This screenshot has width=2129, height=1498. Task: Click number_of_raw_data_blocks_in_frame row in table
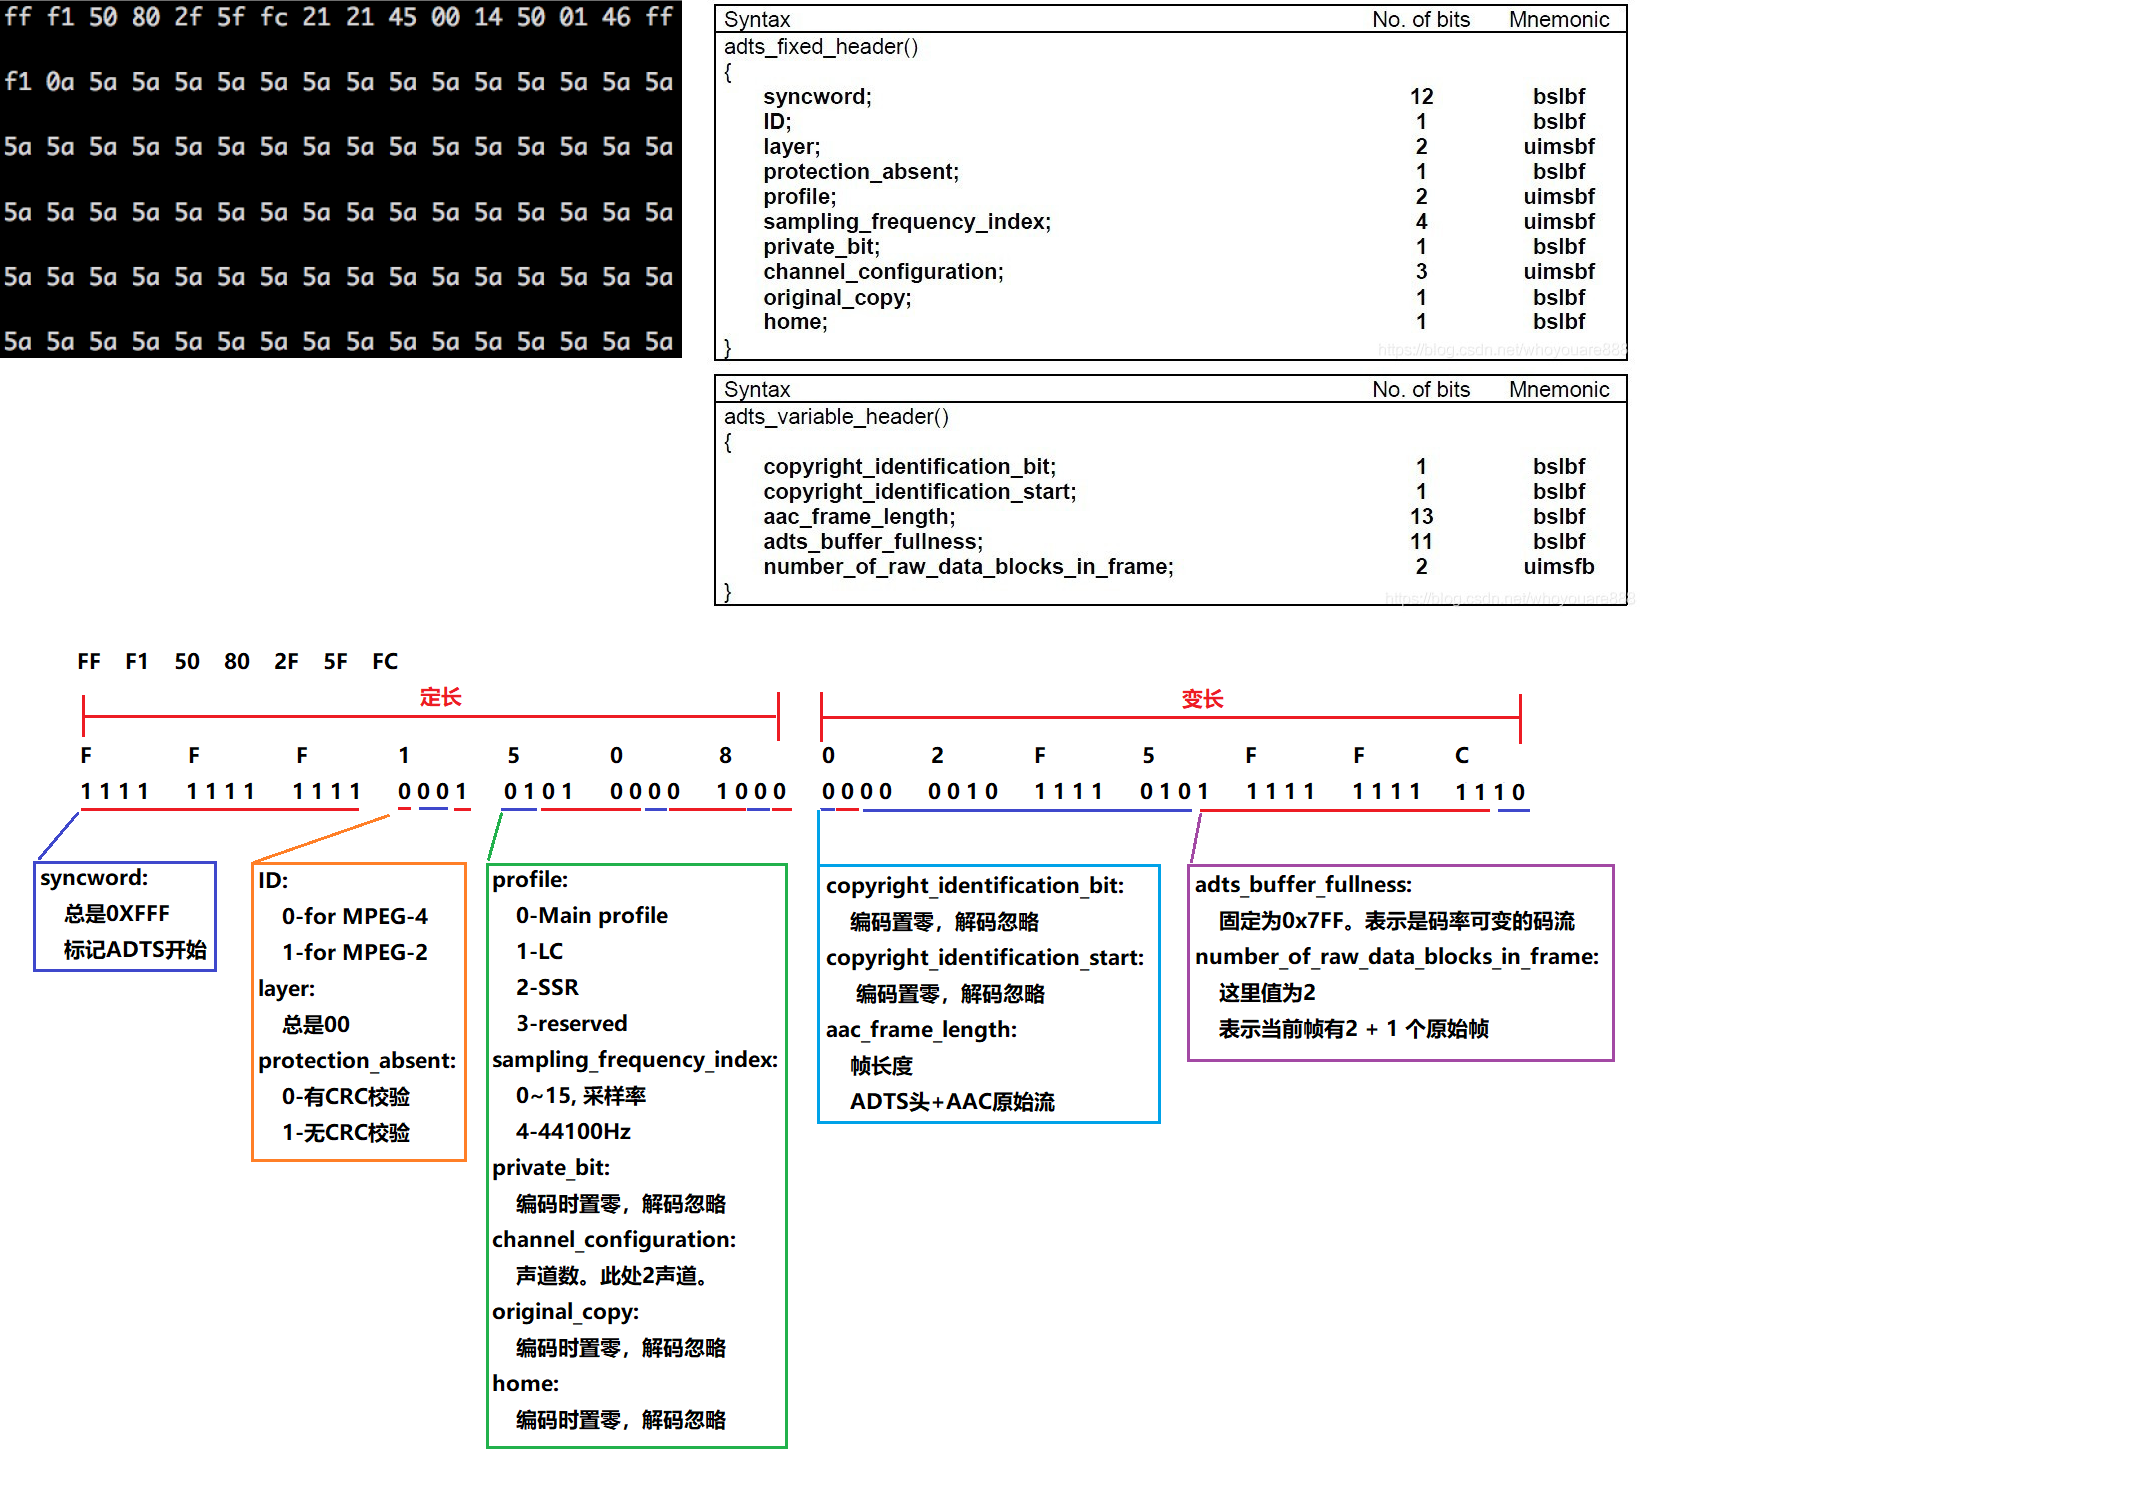[967, 567]
